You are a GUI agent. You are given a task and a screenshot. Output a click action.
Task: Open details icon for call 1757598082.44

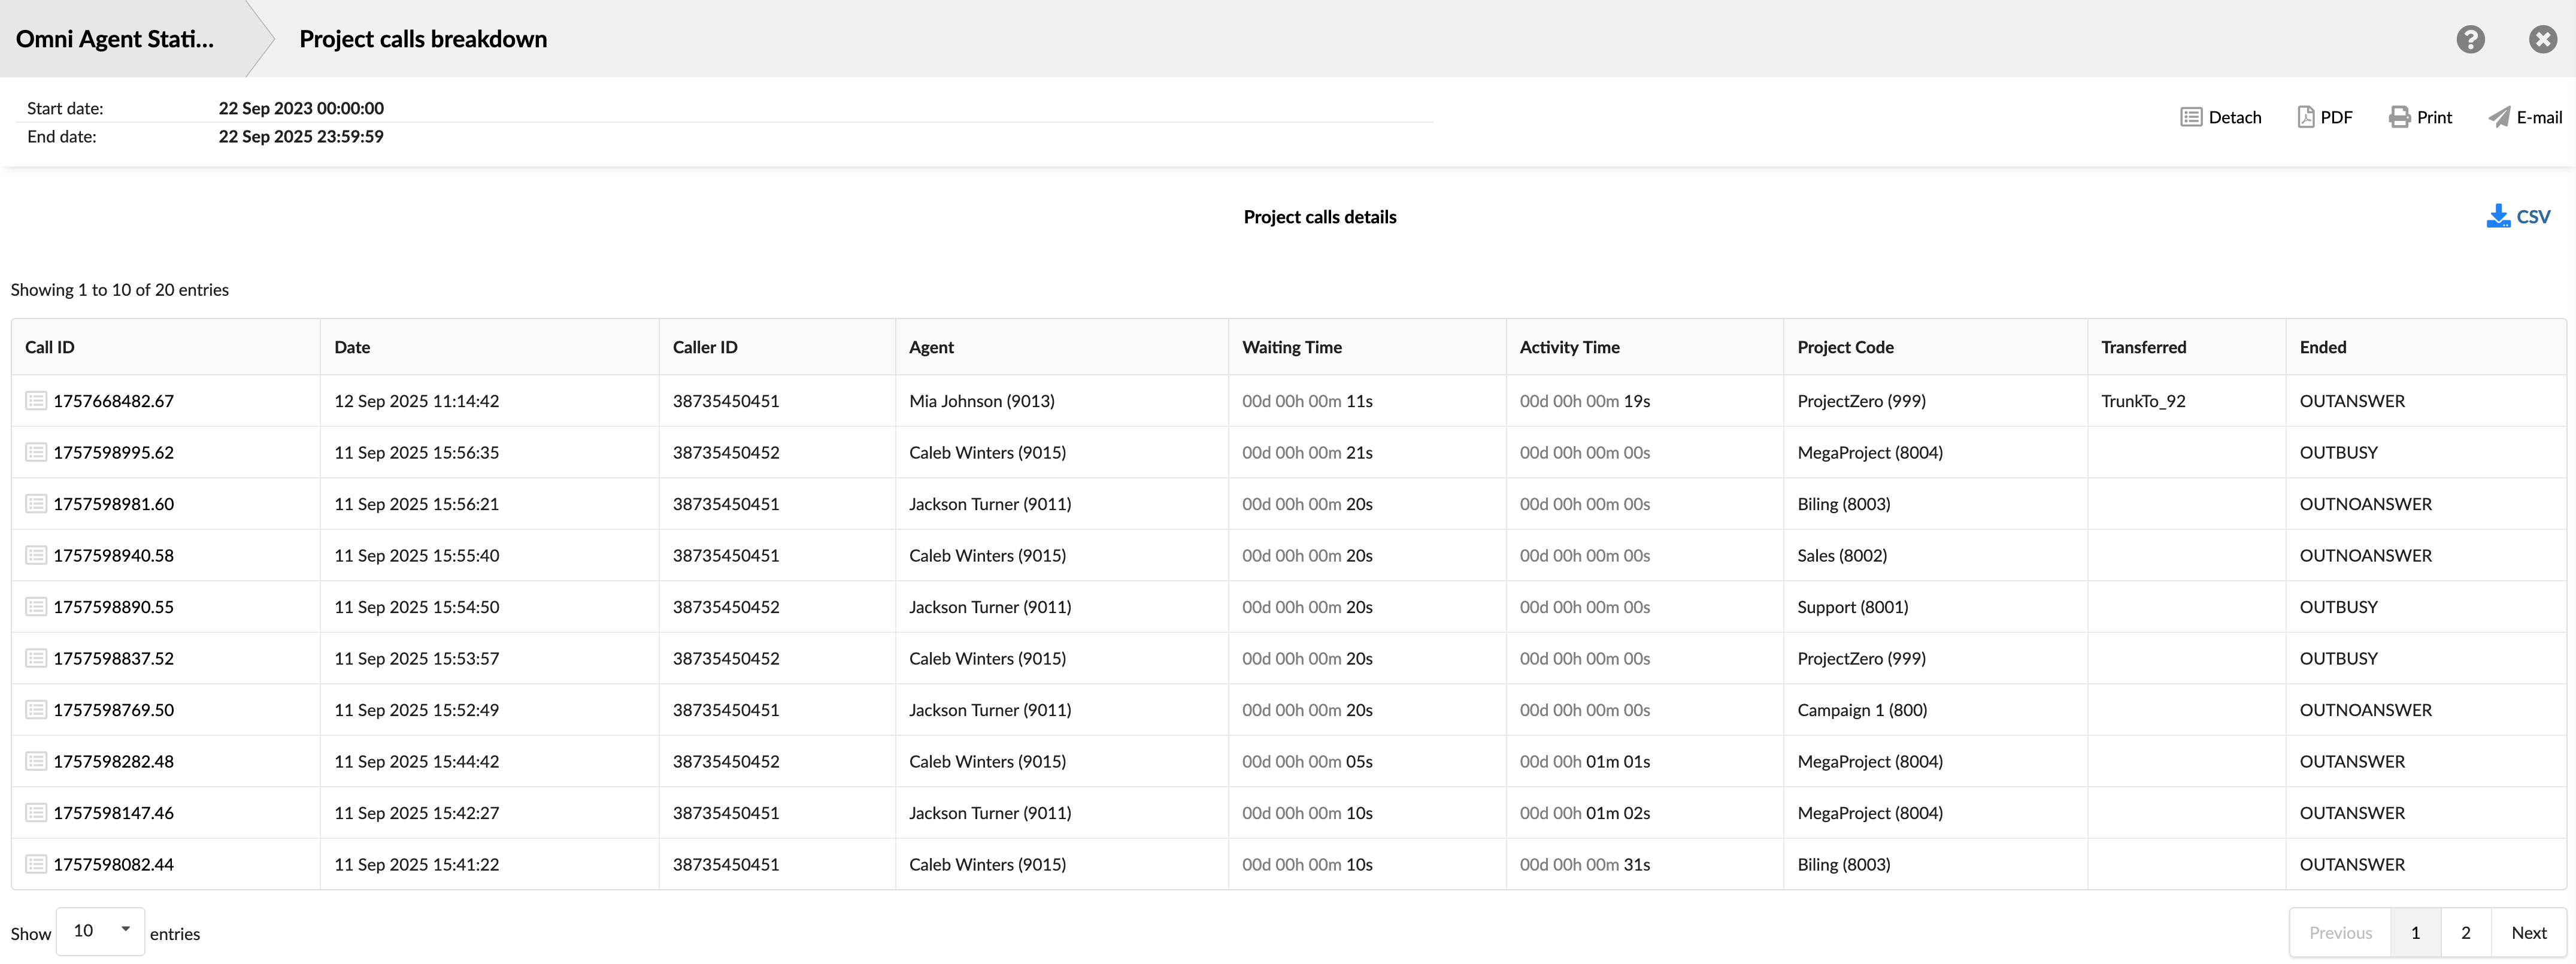[x=36, y=864]
